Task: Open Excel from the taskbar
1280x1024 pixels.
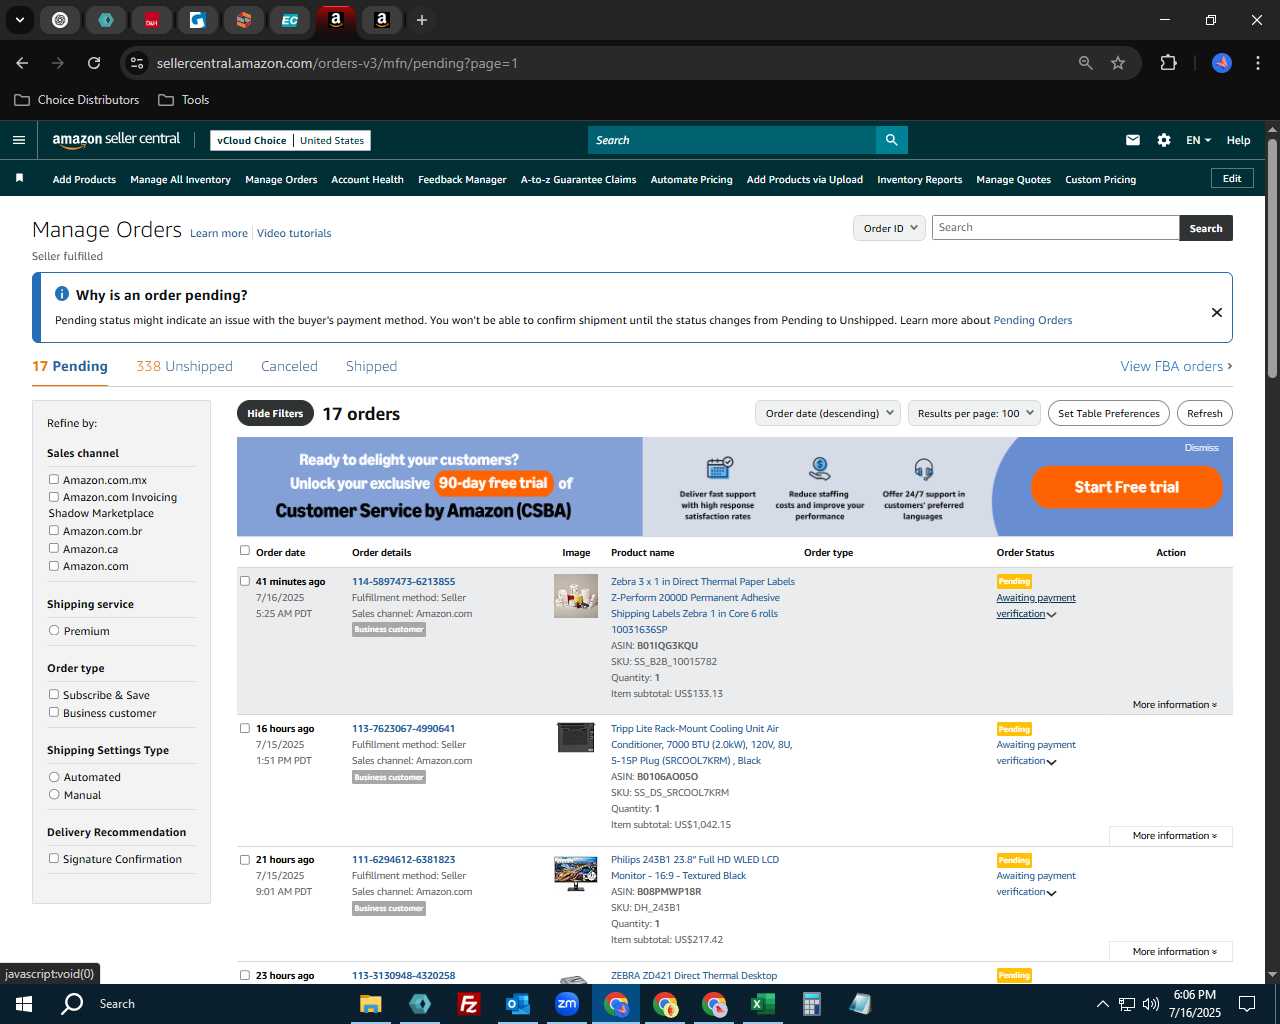Action: pos(762,1004)
